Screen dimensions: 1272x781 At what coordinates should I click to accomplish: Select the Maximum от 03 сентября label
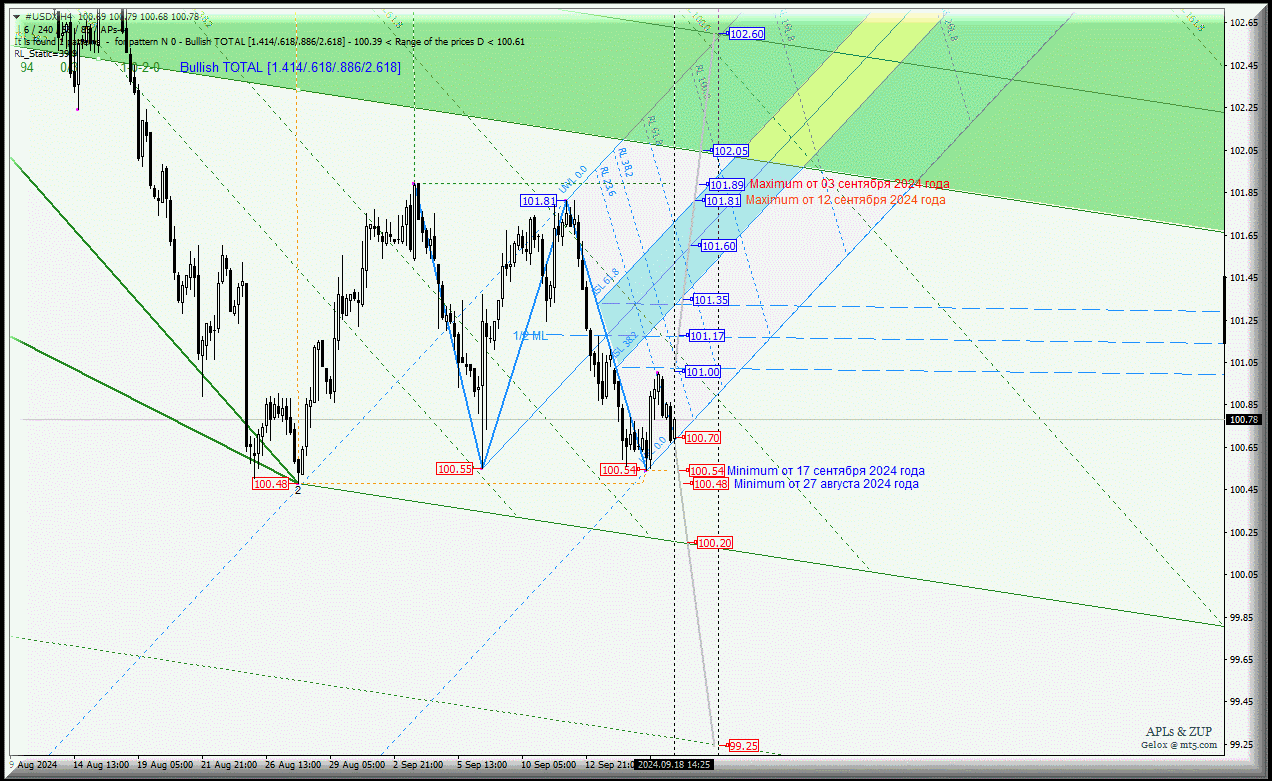849,184
